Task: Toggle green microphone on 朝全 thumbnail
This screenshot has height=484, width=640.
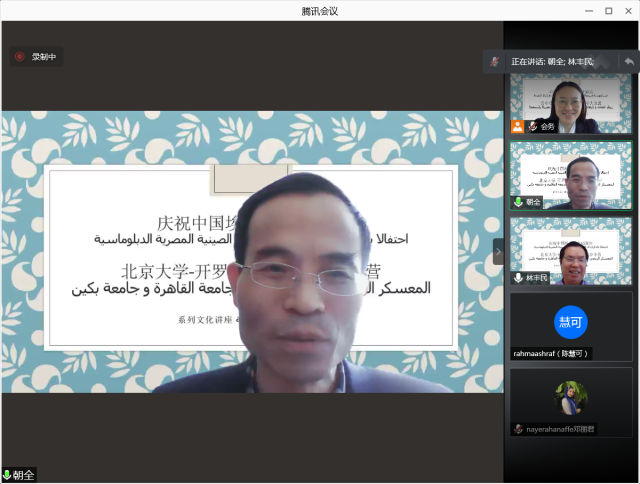Action: (518, 202)
